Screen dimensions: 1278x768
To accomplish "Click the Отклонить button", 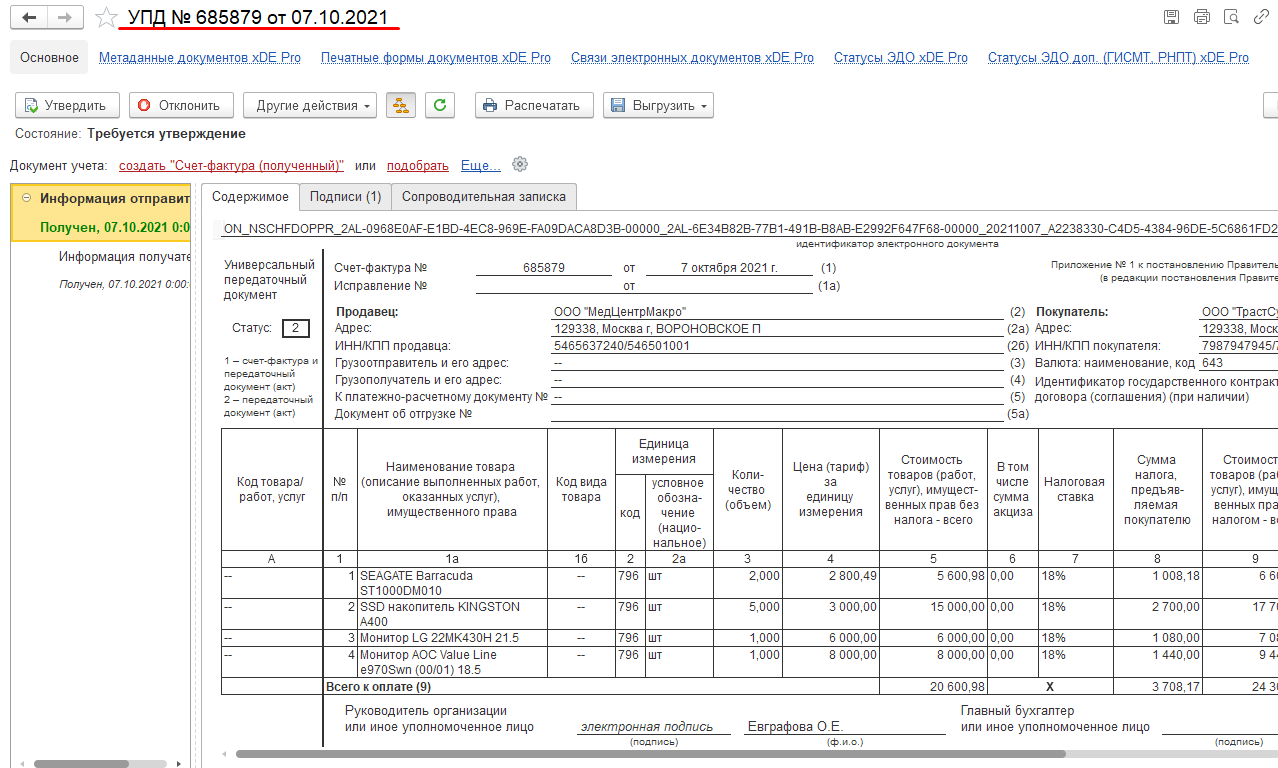I will click(x=181, y=105).
